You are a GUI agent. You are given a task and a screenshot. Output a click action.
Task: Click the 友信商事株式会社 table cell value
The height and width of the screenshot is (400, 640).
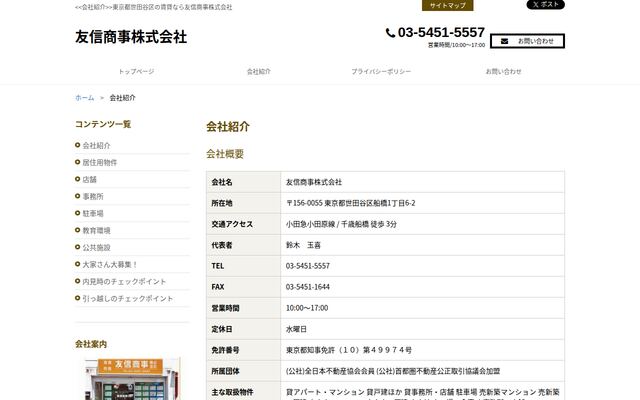[x=313, y=182]
